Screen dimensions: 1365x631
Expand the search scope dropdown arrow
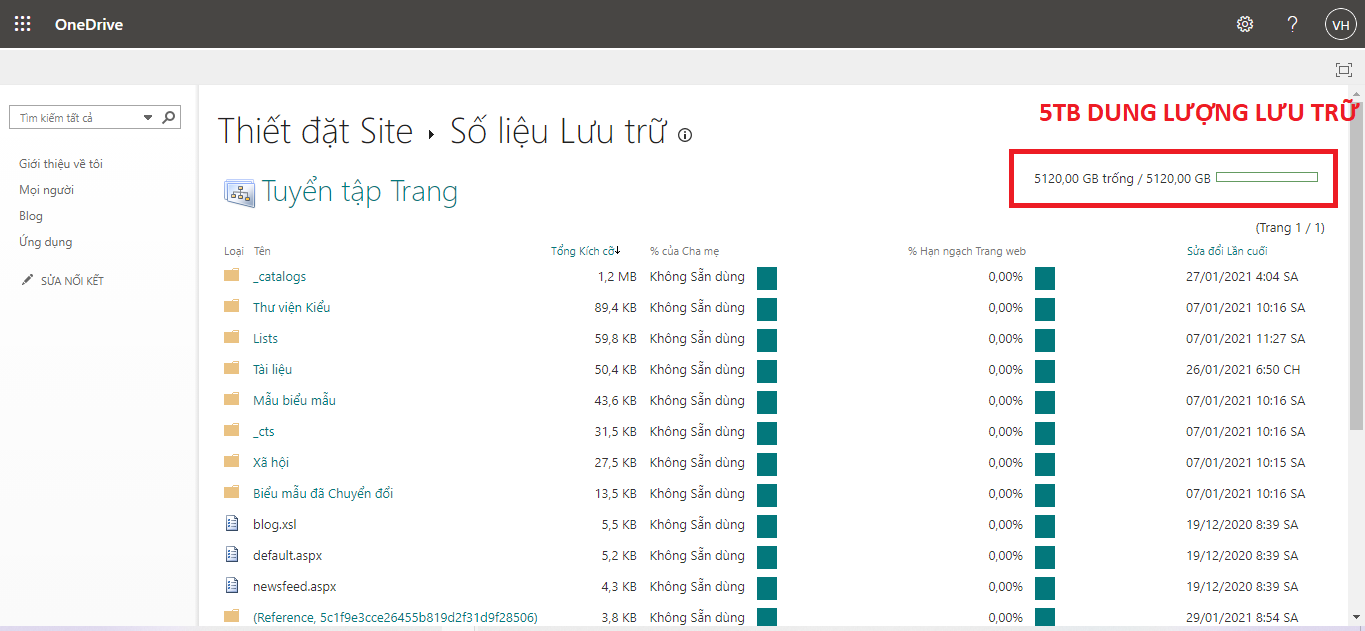(x=148, y=117)
